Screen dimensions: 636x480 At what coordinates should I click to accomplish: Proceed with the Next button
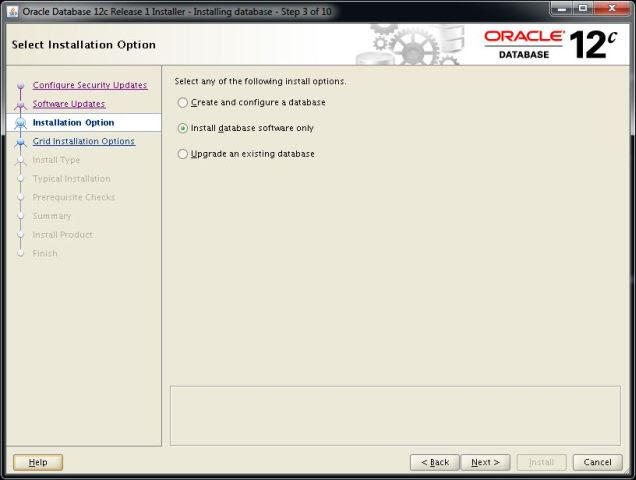pyautogui.click(x=485, y=462)
